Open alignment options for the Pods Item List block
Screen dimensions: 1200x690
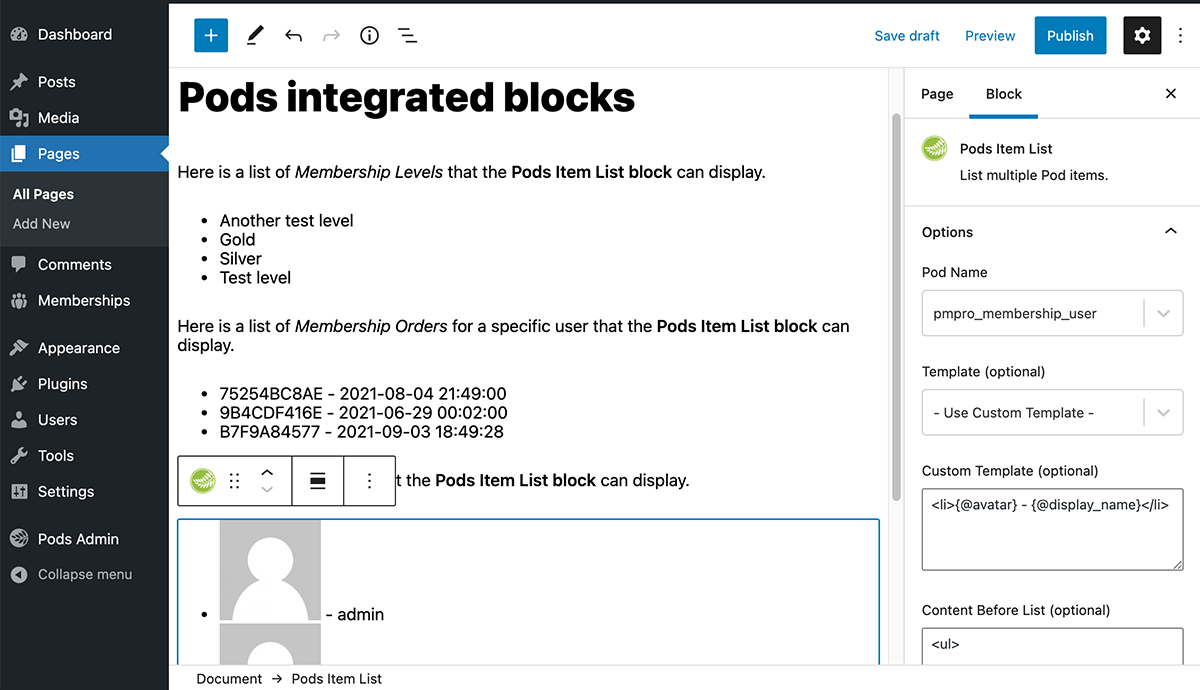pos(317,480)
